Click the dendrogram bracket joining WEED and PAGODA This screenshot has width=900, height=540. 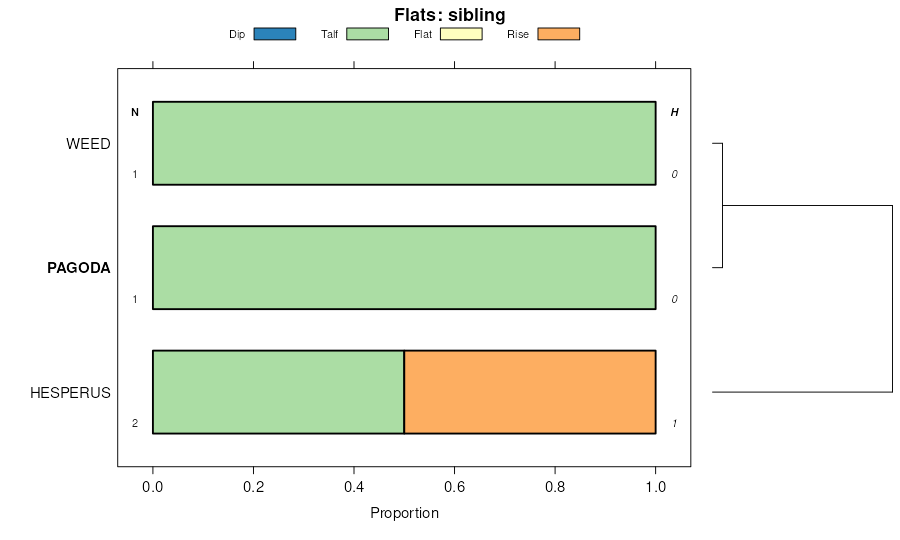tap(722, 205)
